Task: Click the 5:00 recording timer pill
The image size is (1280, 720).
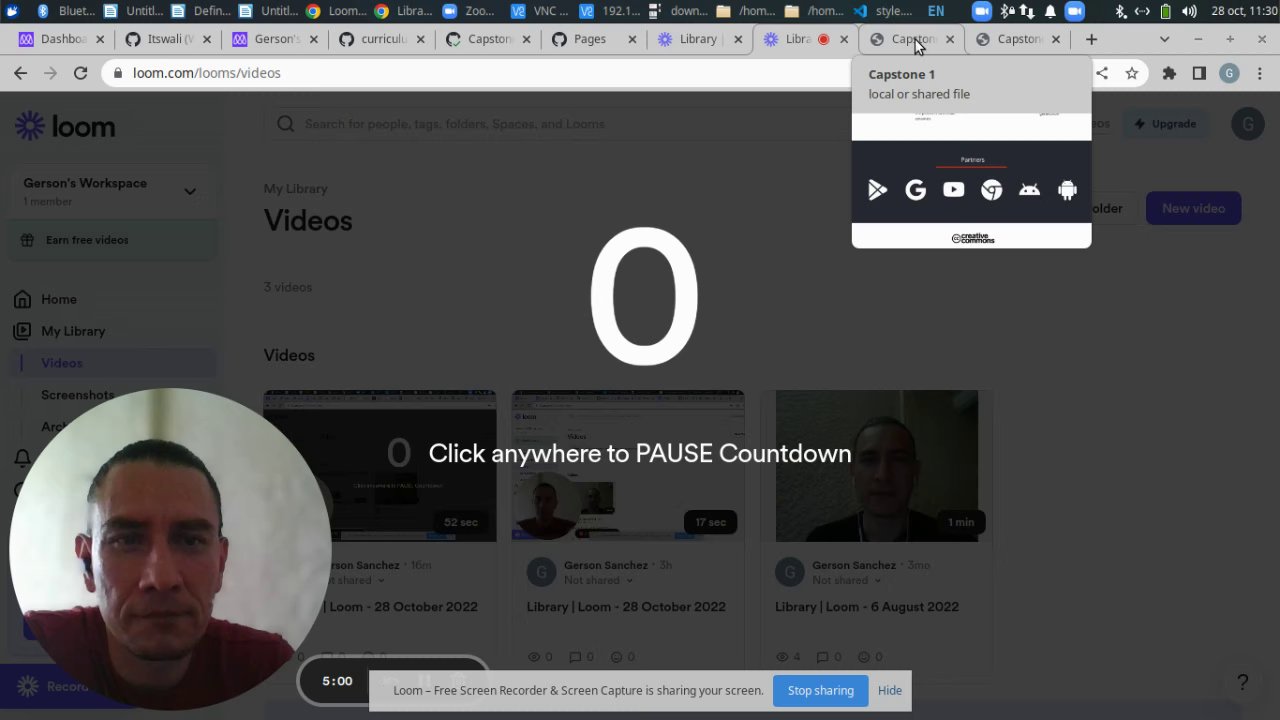Action: 337,681
